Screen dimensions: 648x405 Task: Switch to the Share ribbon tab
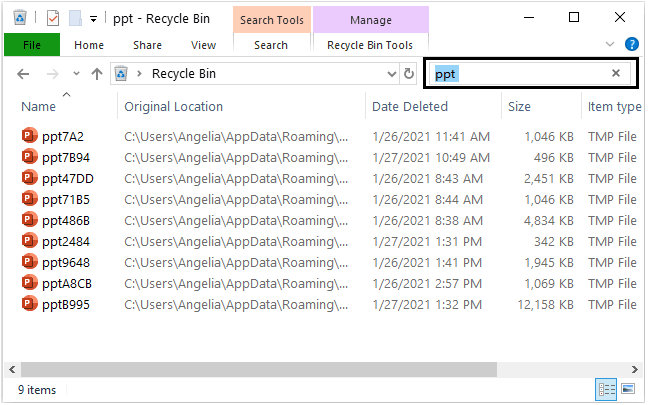click(147, 45)
